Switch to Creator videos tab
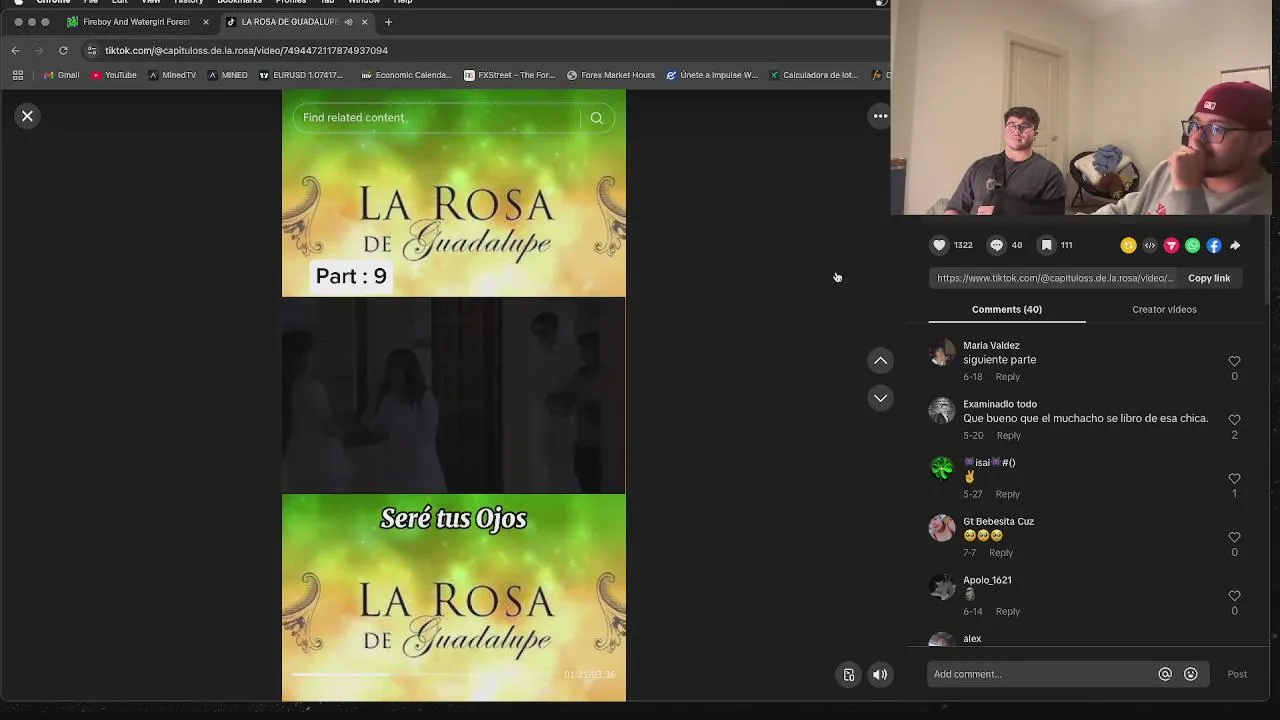This screenshot has height=720, width=1280. (x=1164, y=309)
